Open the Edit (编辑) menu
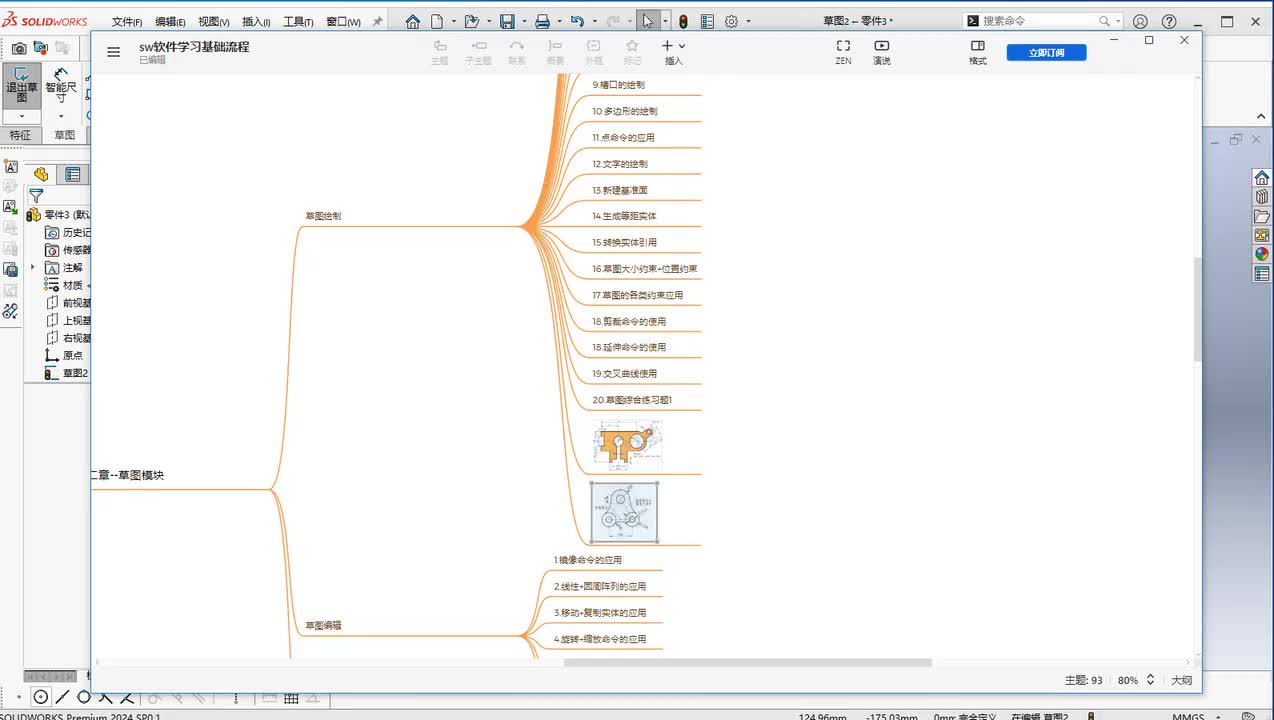This screenshot has height=720, width=1274. pyautogui.click(x=170, y=21)
